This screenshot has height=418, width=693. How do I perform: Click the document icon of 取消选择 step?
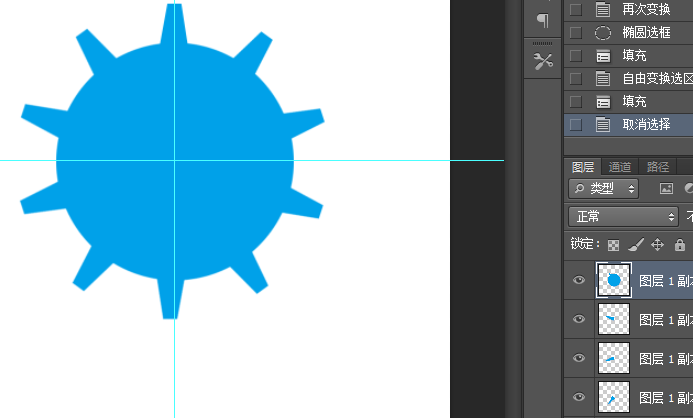pyautogui.click(x=603, y=125)
